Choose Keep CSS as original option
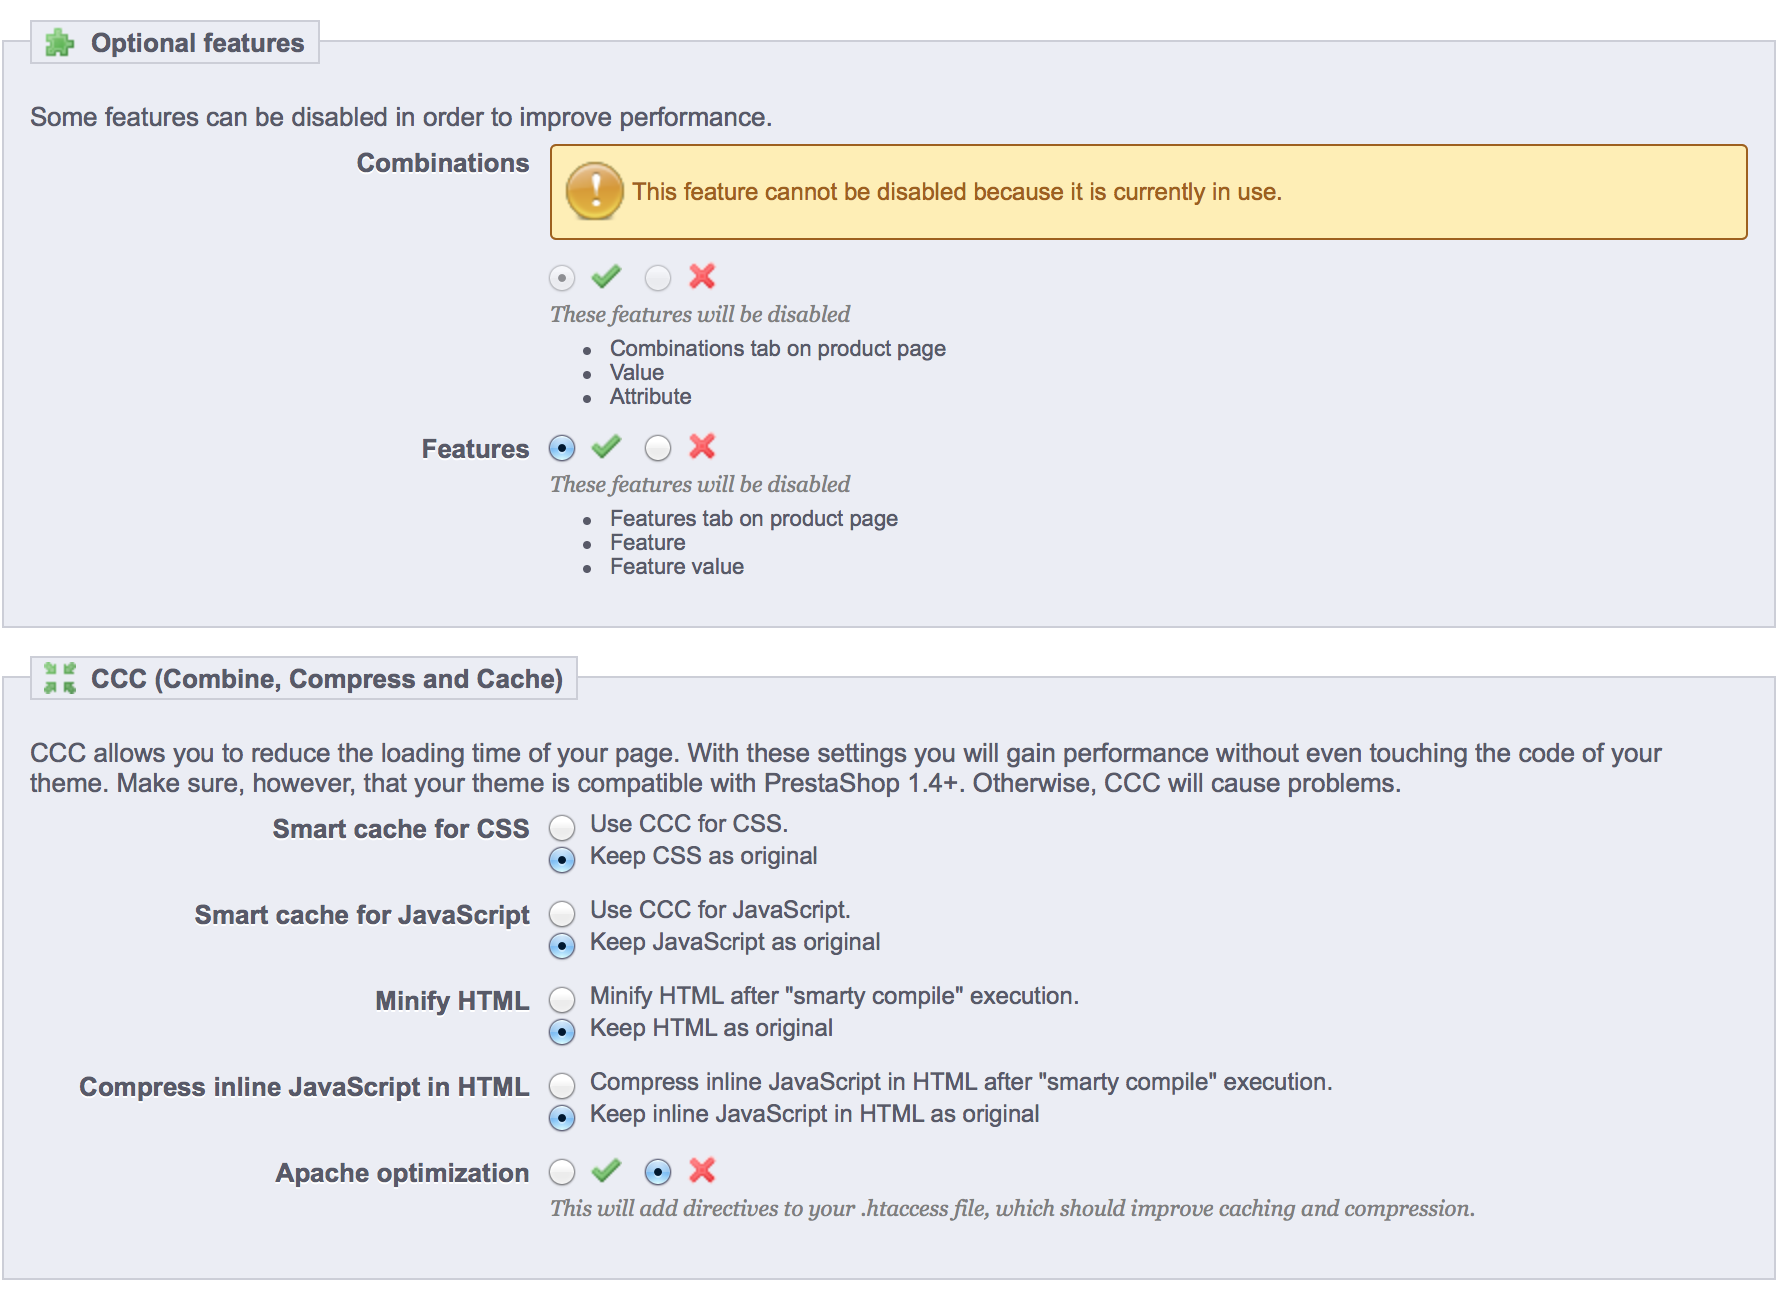 click(562, 859)
